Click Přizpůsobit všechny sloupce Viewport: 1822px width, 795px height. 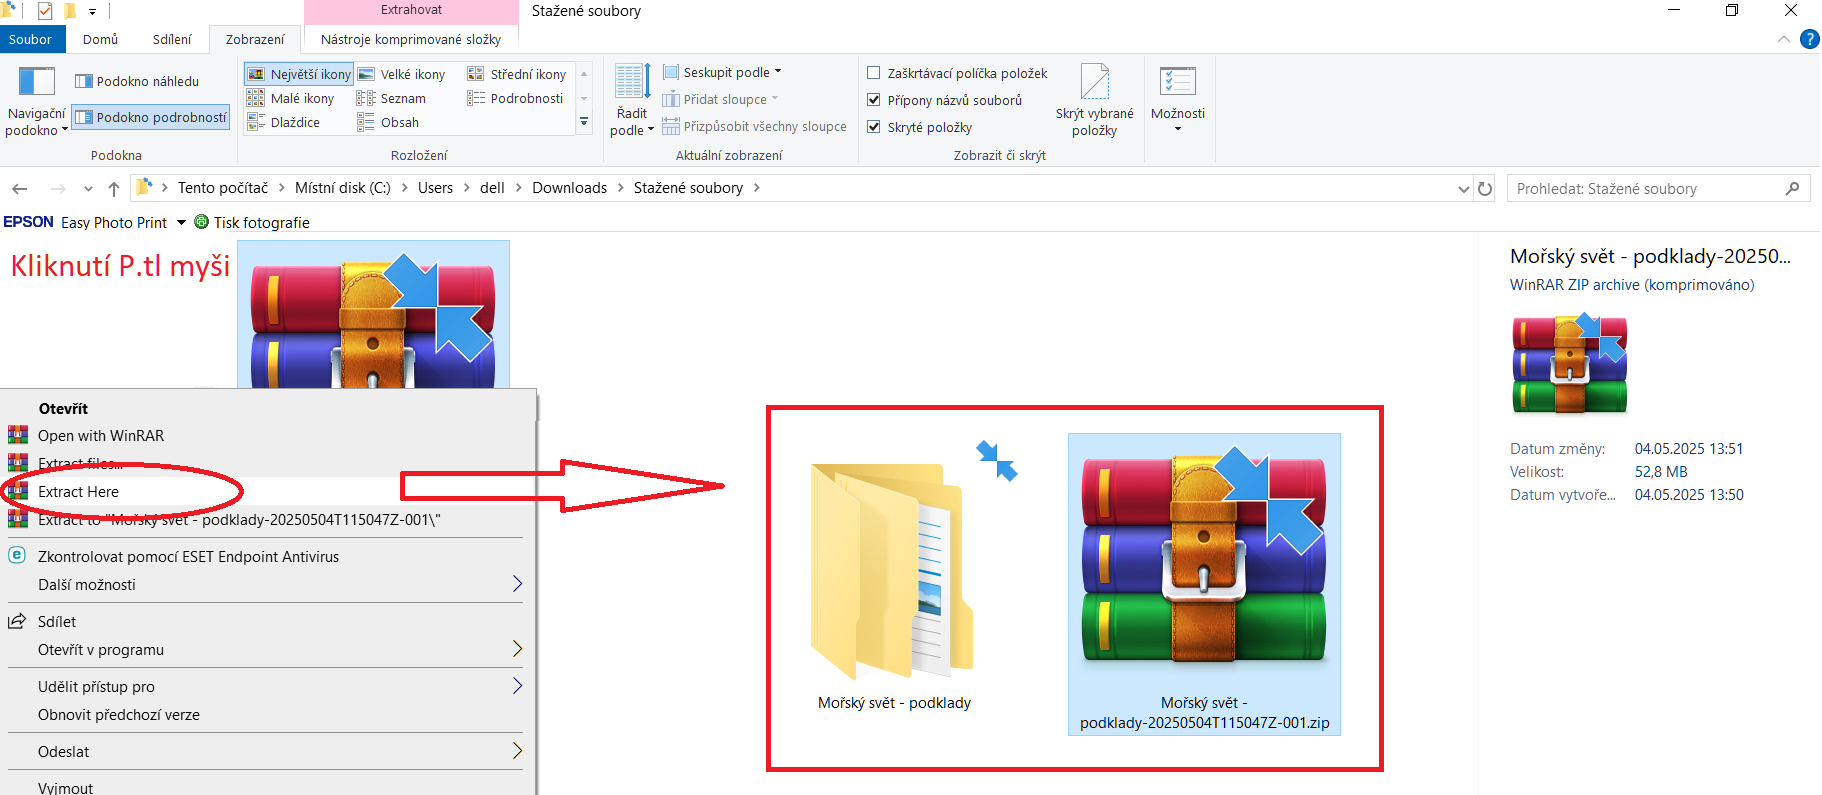pyautogui.click(x=754, y=126)
